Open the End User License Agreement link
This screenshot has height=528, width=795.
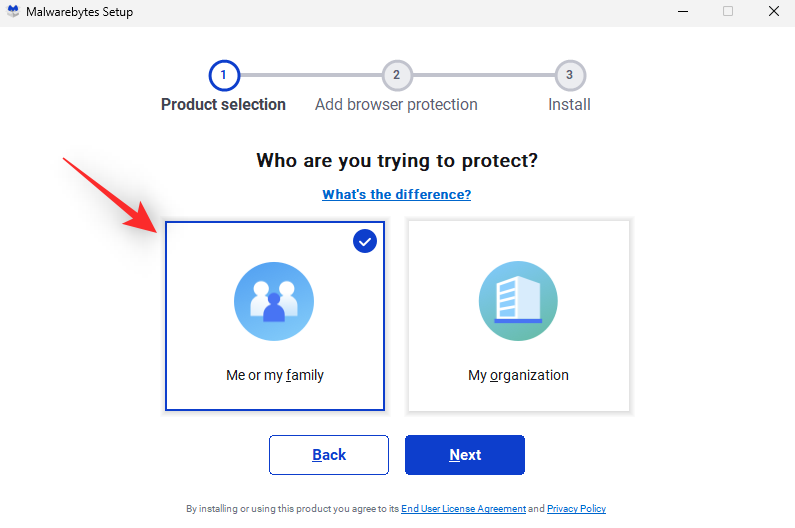[x=463, y=509]
